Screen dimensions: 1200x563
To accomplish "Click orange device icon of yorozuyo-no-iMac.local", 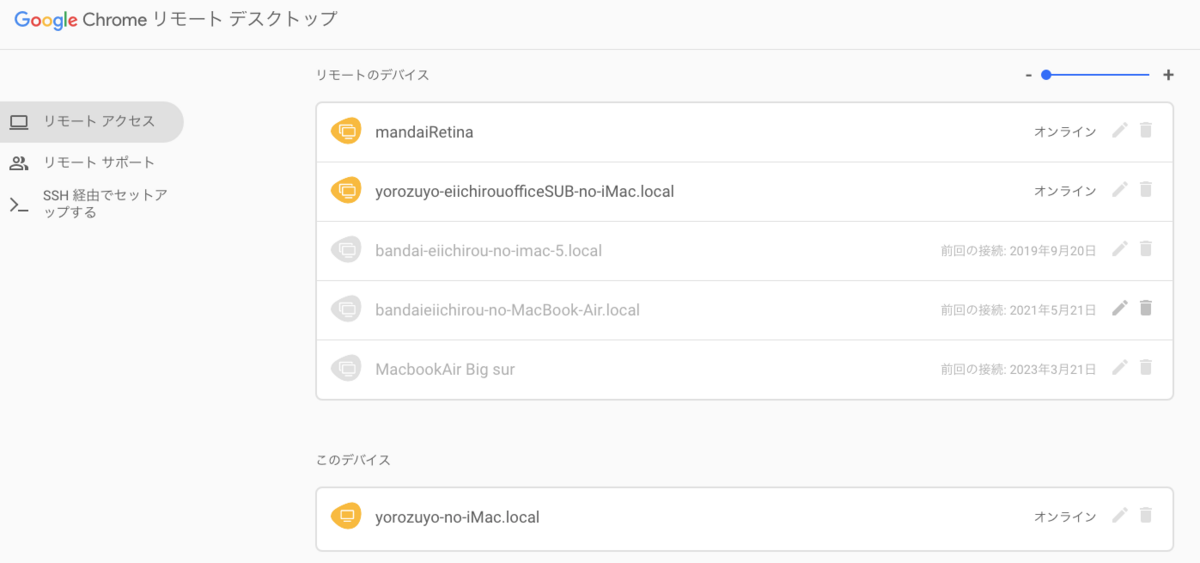I will pos(346,517).
